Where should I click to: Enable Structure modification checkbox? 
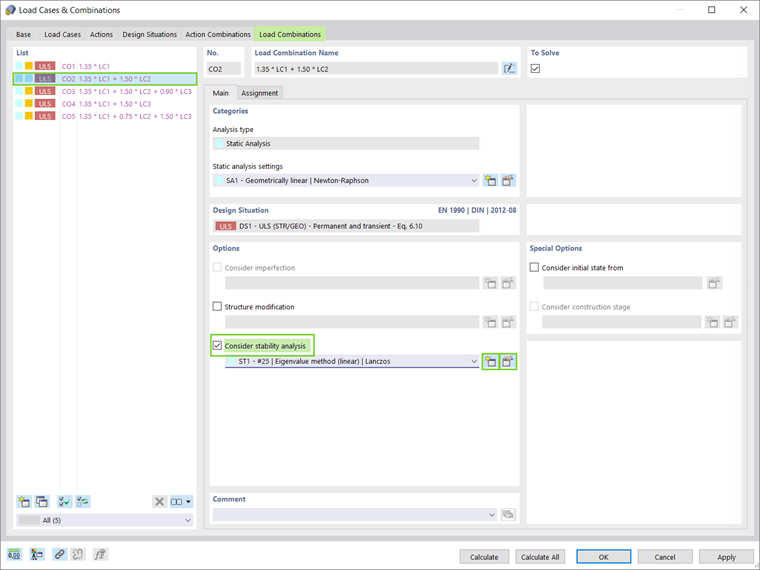(x=217, y=307)
